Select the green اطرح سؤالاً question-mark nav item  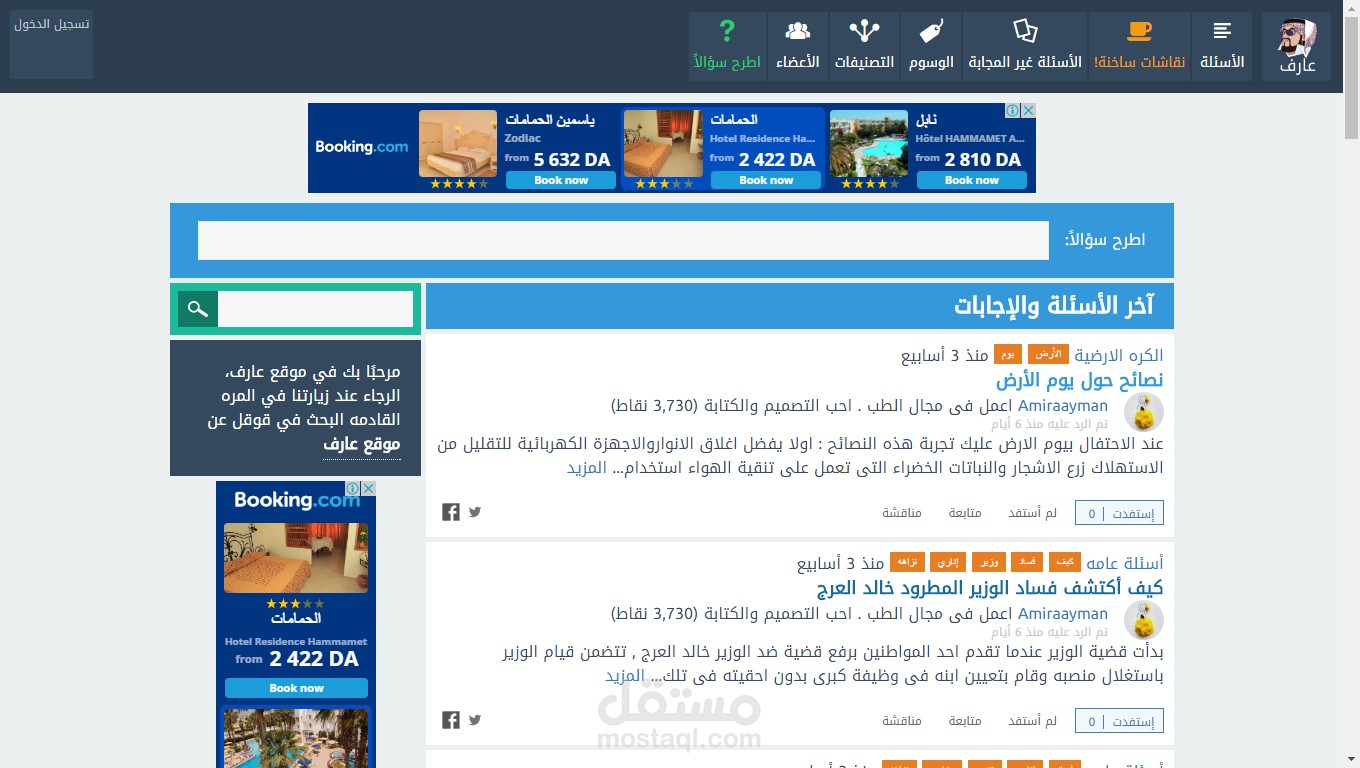[727, 46]
